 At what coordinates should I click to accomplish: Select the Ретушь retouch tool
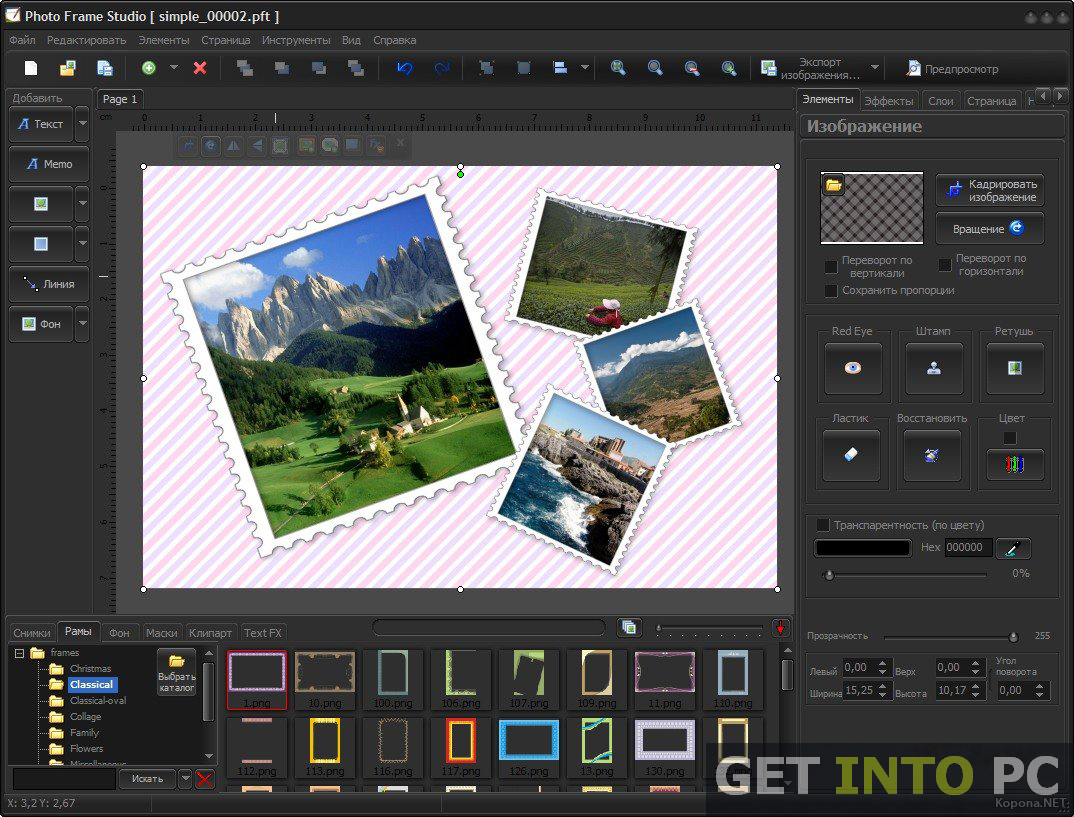click(x=1014, y=368)
